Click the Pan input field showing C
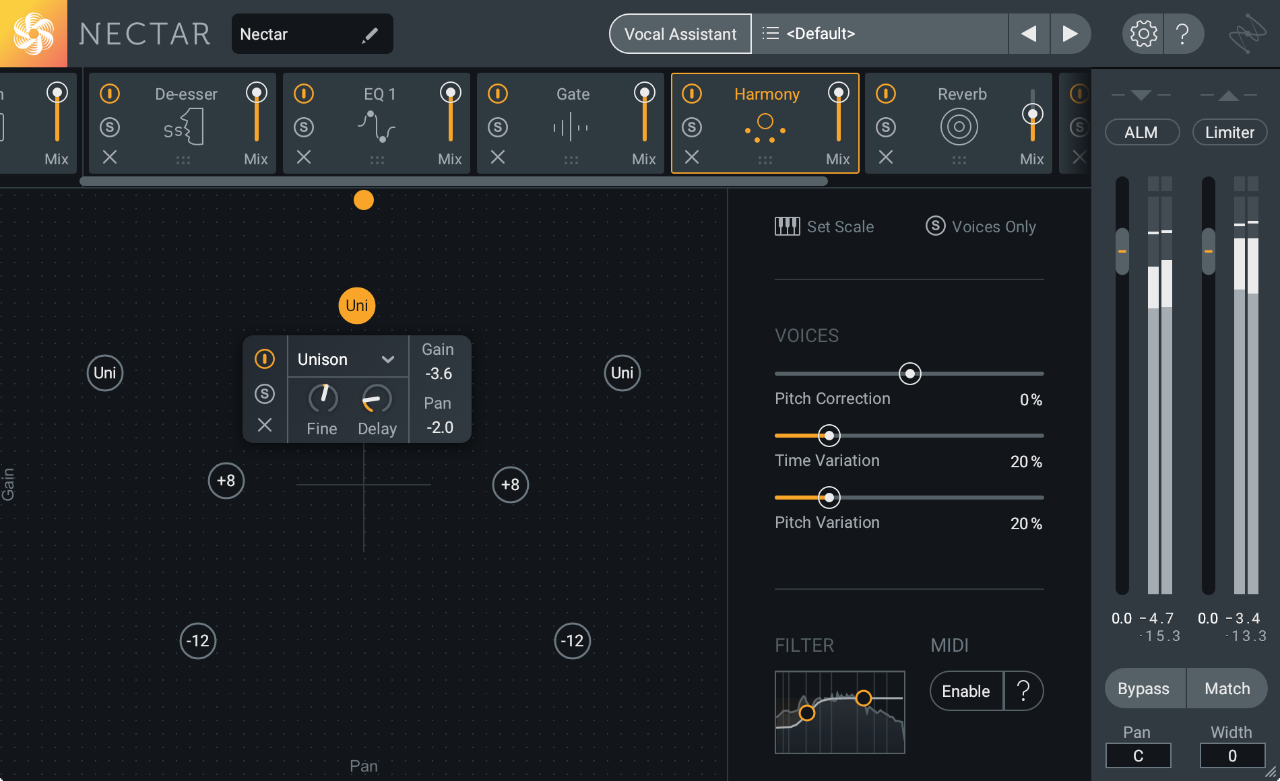The image size is (1280, 781). pos(1138,756)
